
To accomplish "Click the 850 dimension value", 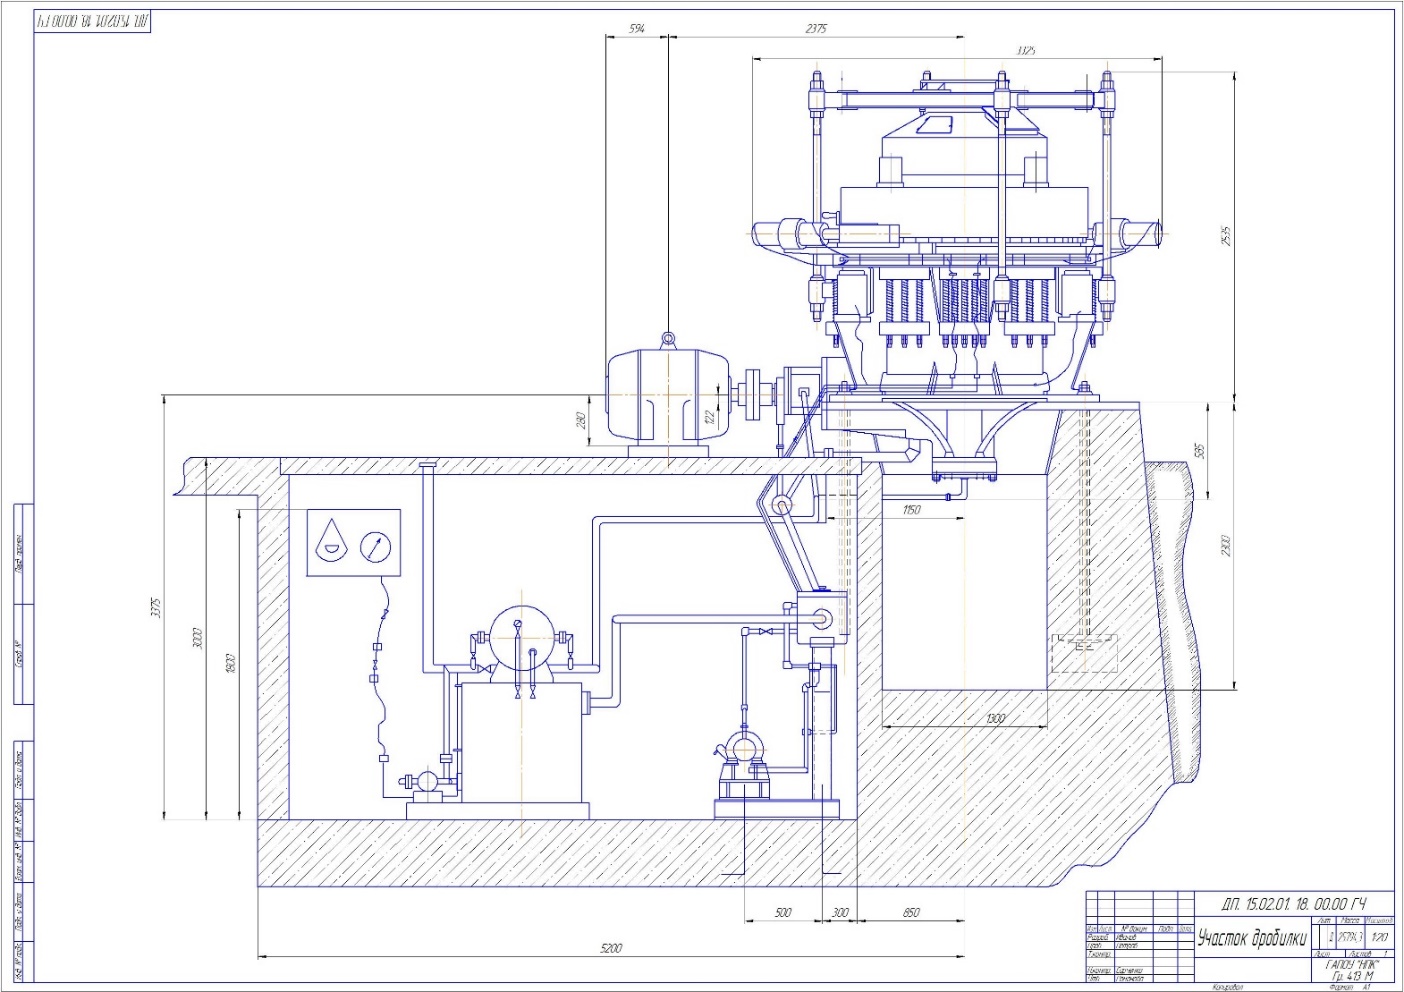I will pyautogui.click(x=911, y=913).
